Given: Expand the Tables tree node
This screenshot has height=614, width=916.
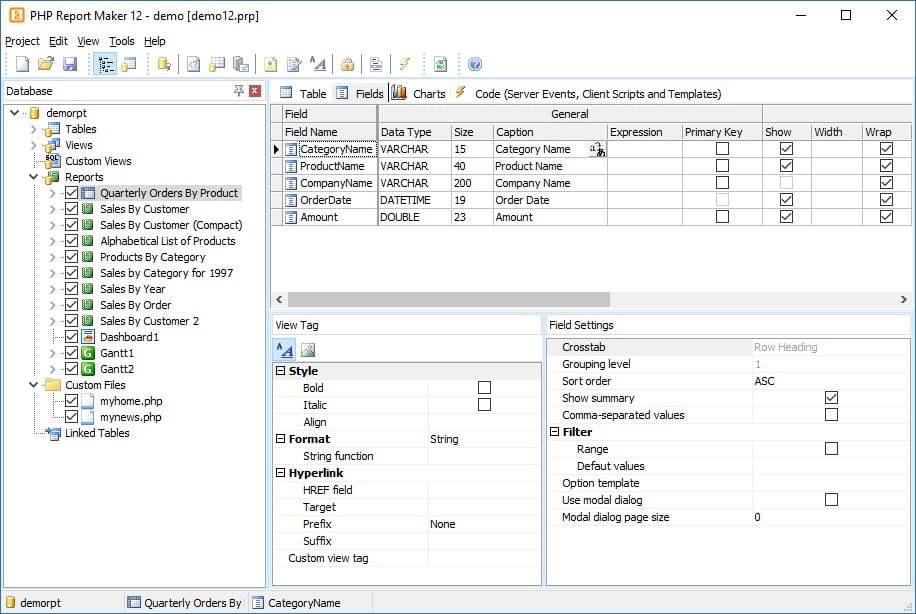Looking at the screenshot, I should [33, 129].
